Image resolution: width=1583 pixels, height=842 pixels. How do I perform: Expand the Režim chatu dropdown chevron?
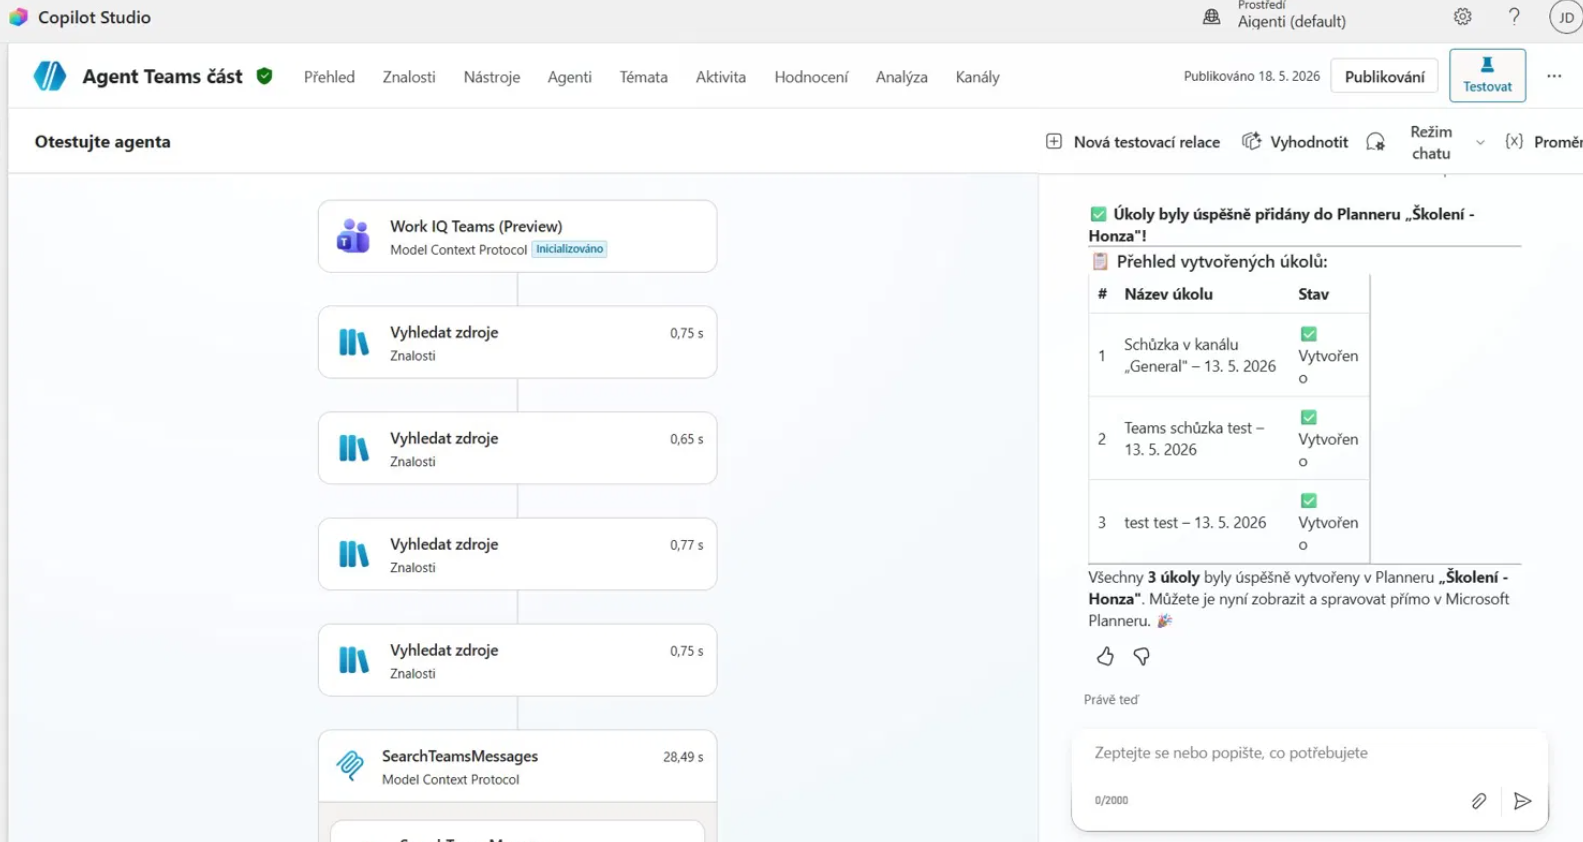click(1480, 142)
